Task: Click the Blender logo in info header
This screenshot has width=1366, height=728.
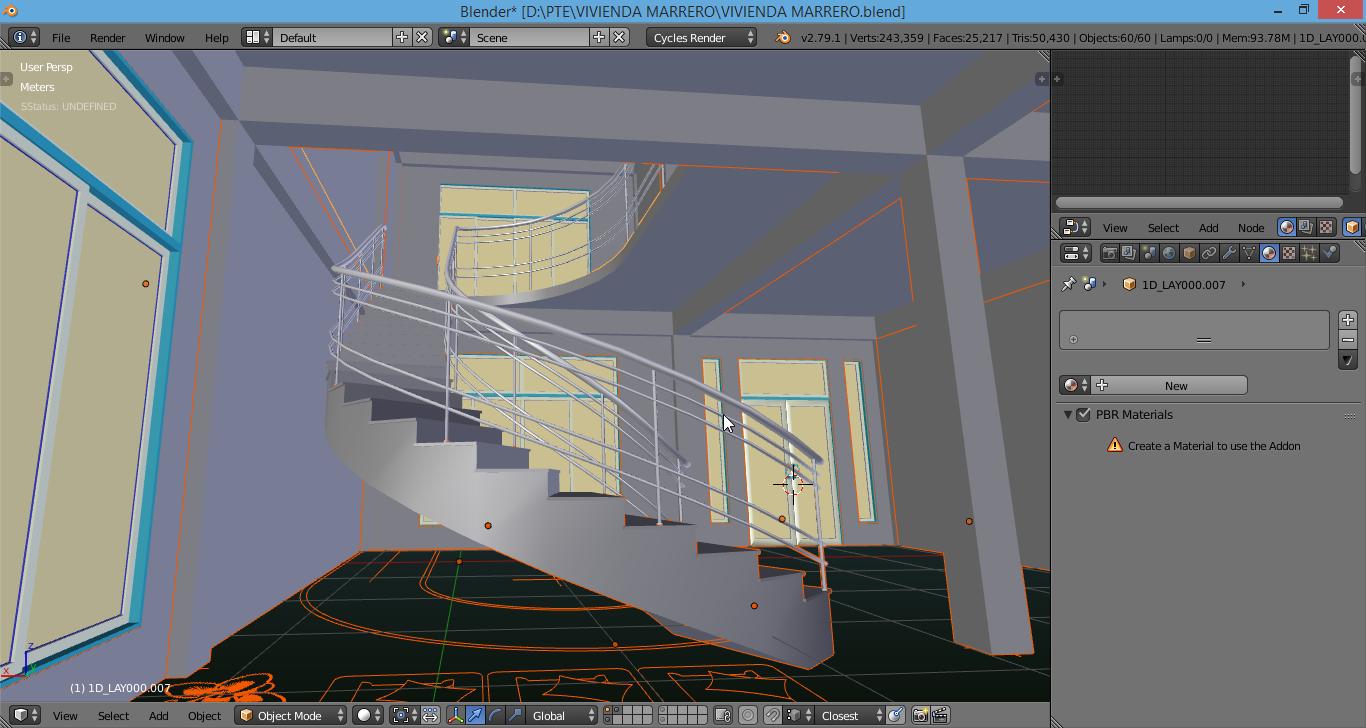Action: pos(783,37)
